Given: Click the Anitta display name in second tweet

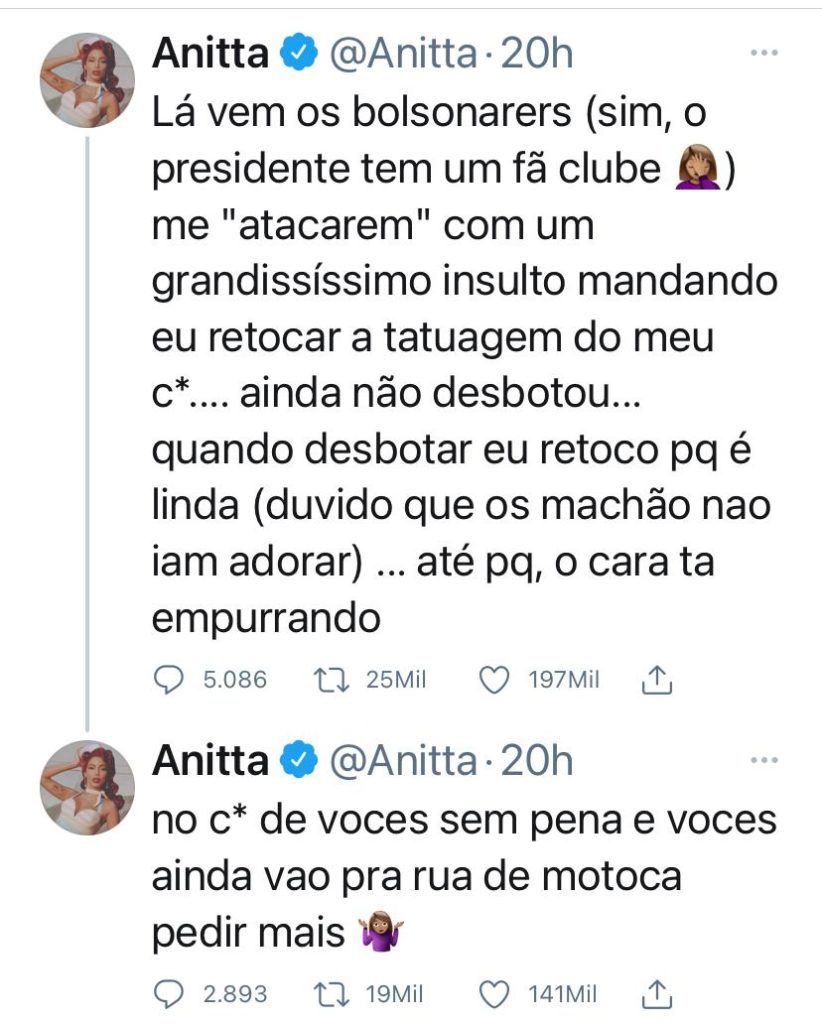Looking at the screenshot, I should [x=210, y=761].
